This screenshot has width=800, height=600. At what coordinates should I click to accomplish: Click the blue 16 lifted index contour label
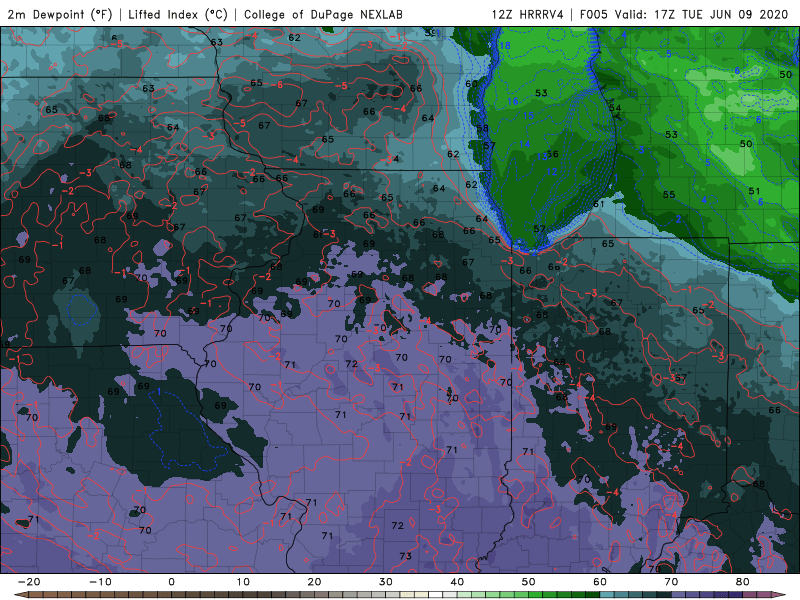coord(513,101)
